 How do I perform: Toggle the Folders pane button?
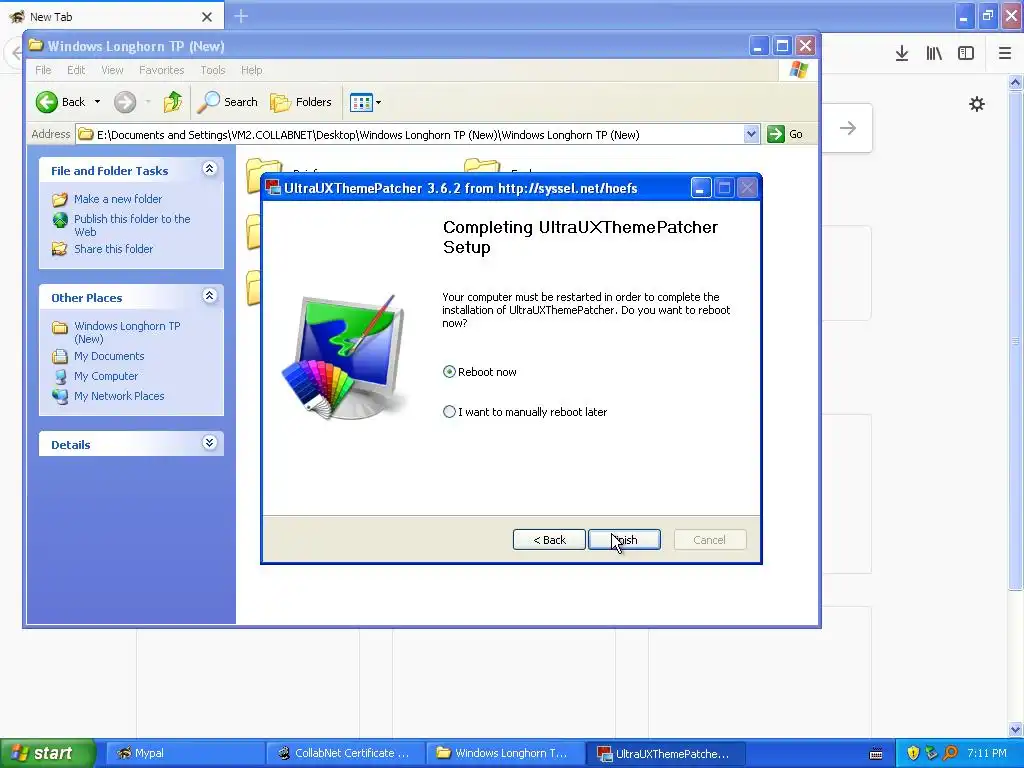[301, 102]
